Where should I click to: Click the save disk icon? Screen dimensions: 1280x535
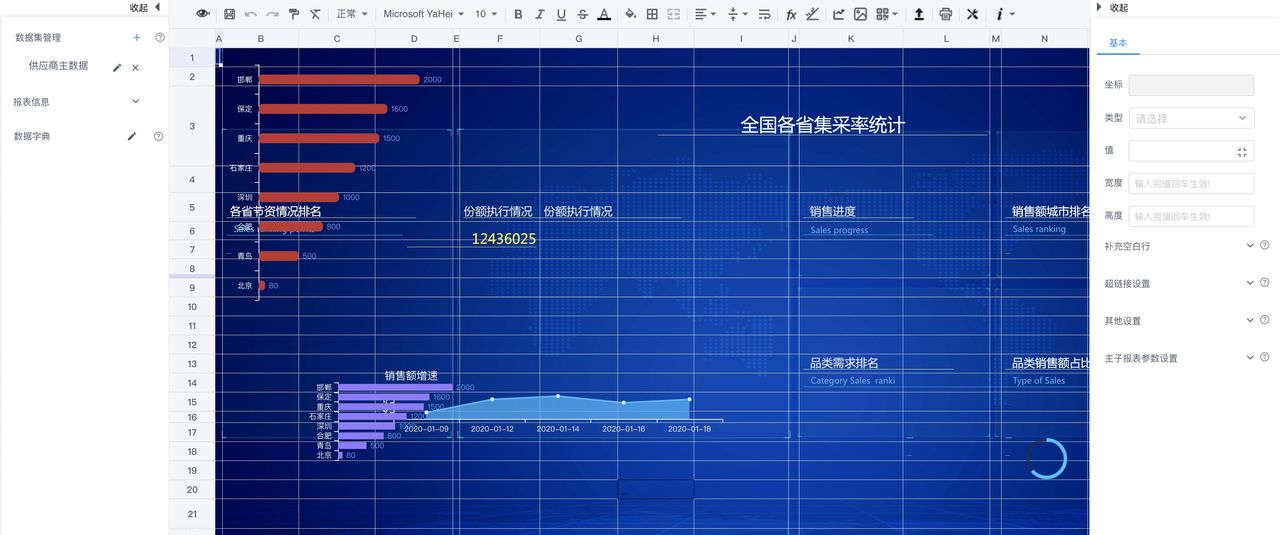(x=229, y=14)
